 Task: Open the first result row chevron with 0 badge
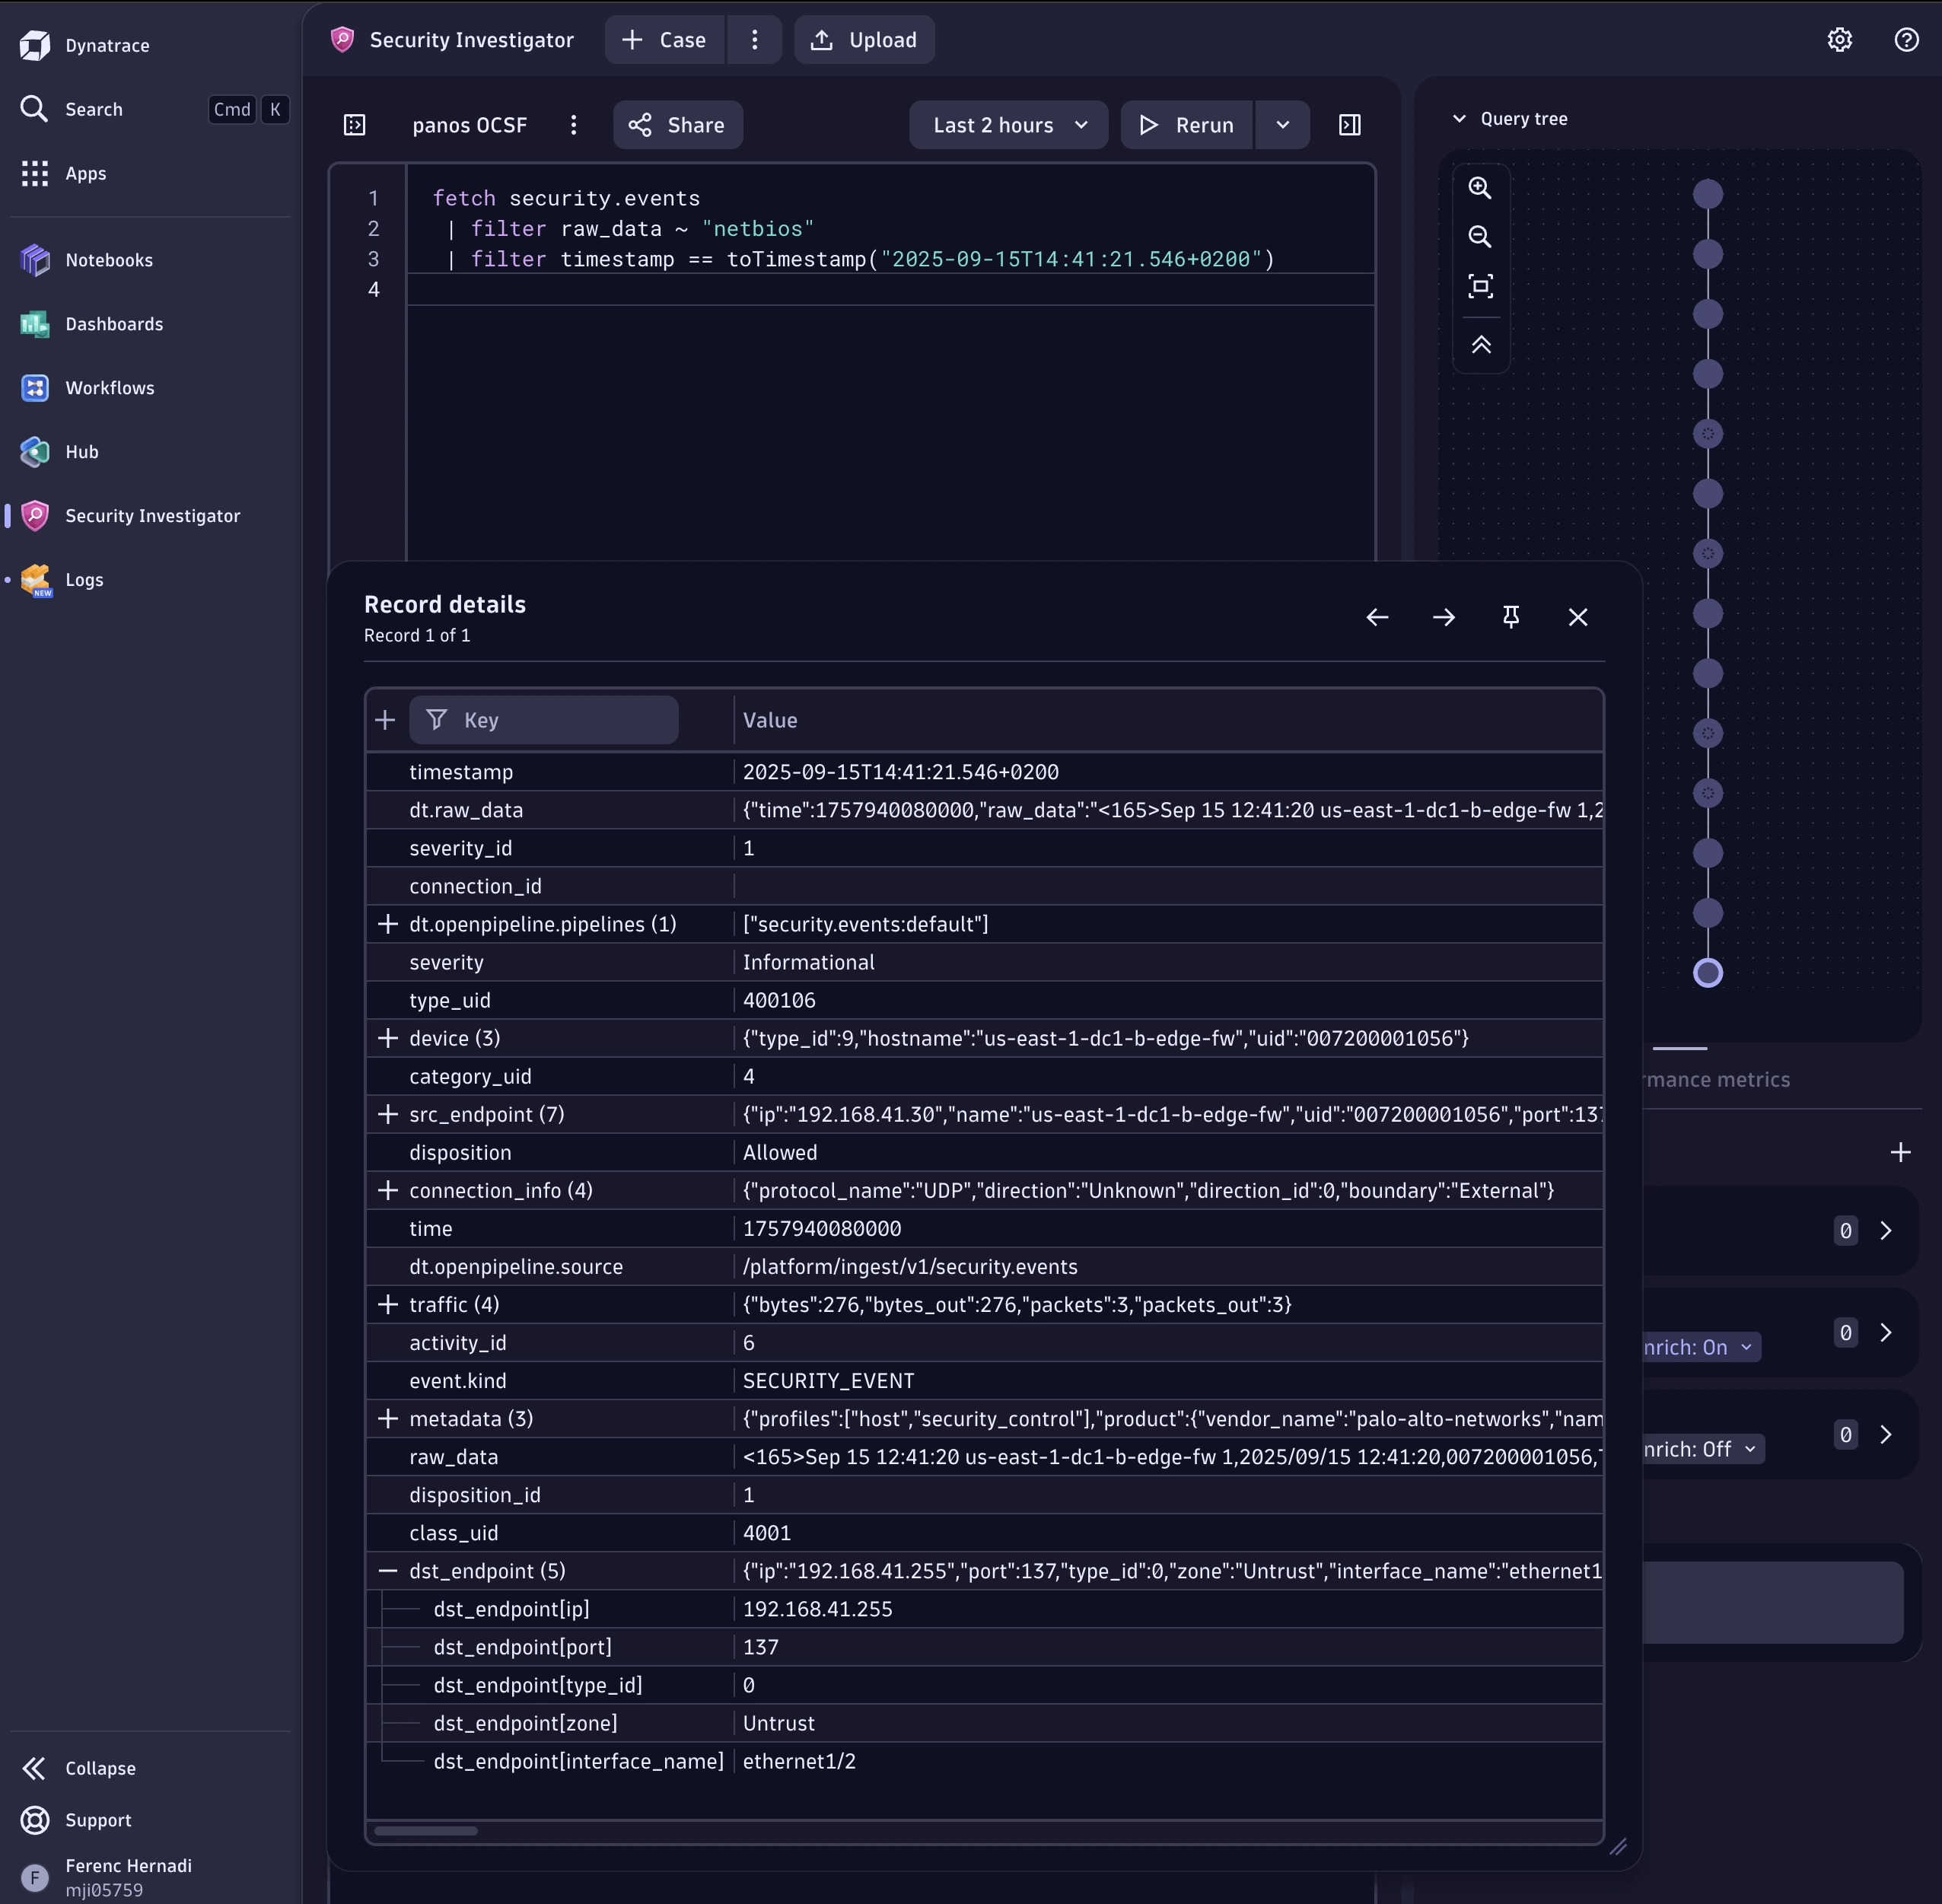(x=1886, y=1230)
